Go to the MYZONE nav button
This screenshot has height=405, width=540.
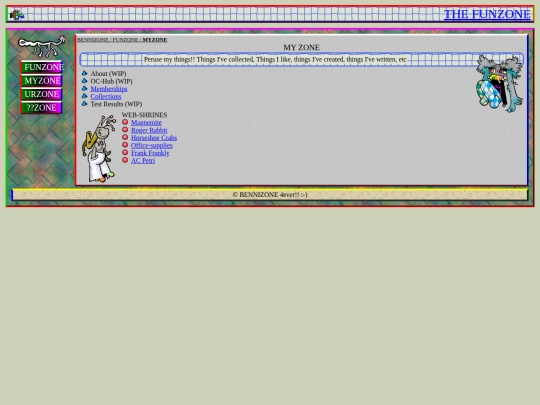41,81
